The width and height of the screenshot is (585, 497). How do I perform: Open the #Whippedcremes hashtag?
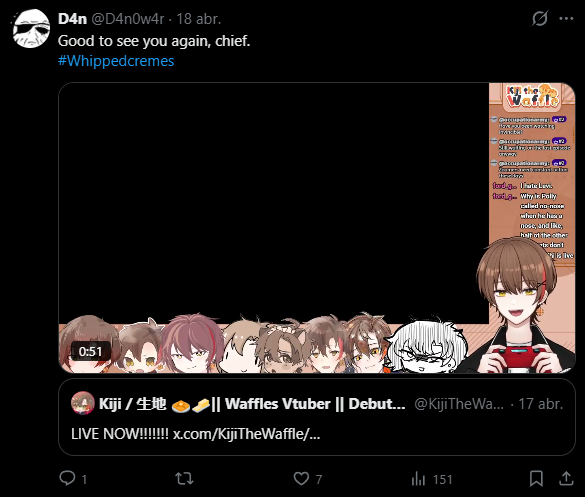tap(116, 61)
